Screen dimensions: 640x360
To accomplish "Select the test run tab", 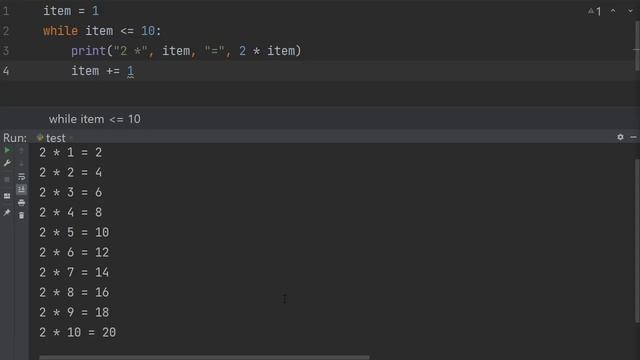I will pos(52,138).
